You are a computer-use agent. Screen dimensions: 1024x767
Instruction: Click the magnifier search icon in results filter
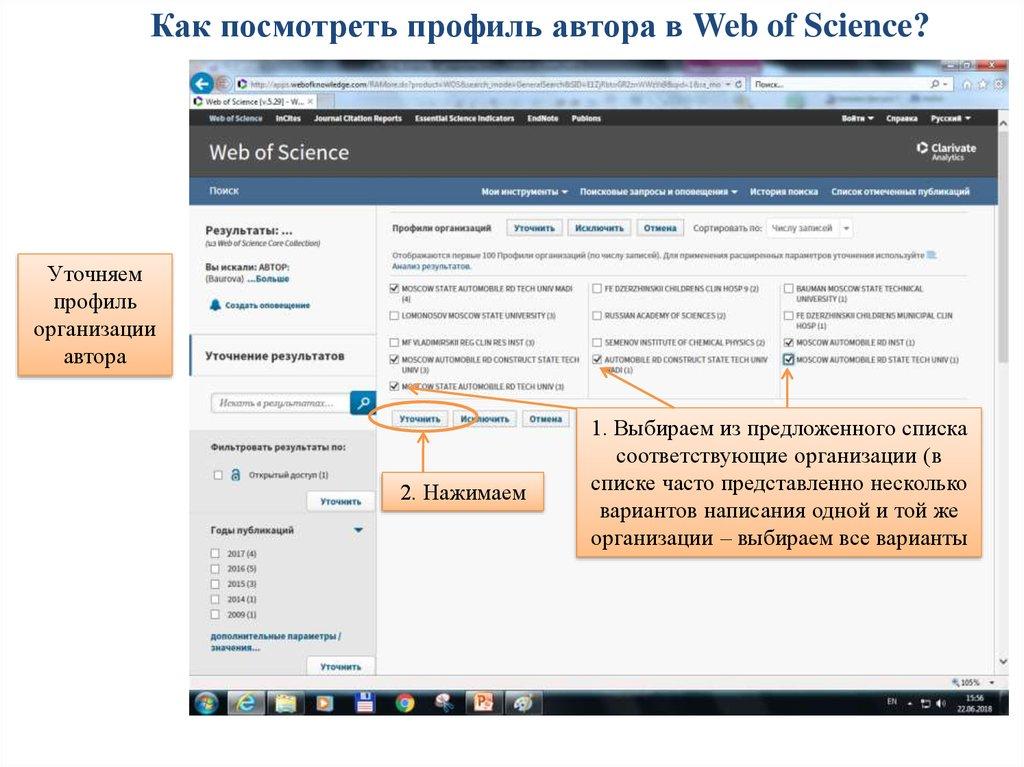pyautogui.click(x=361, y=402)
